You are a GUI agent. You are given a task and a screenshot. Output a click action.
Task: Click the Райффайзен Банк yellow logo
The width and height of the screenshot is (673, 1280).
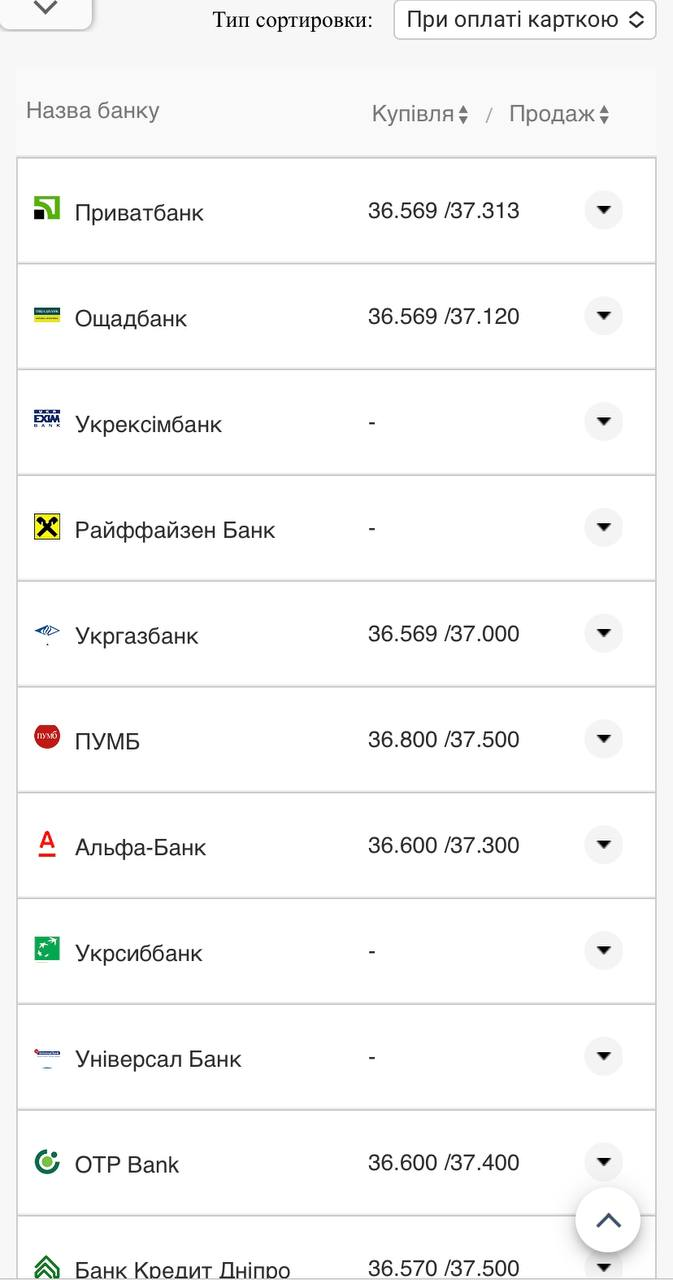pyautogui.click(x=47, y=527)
